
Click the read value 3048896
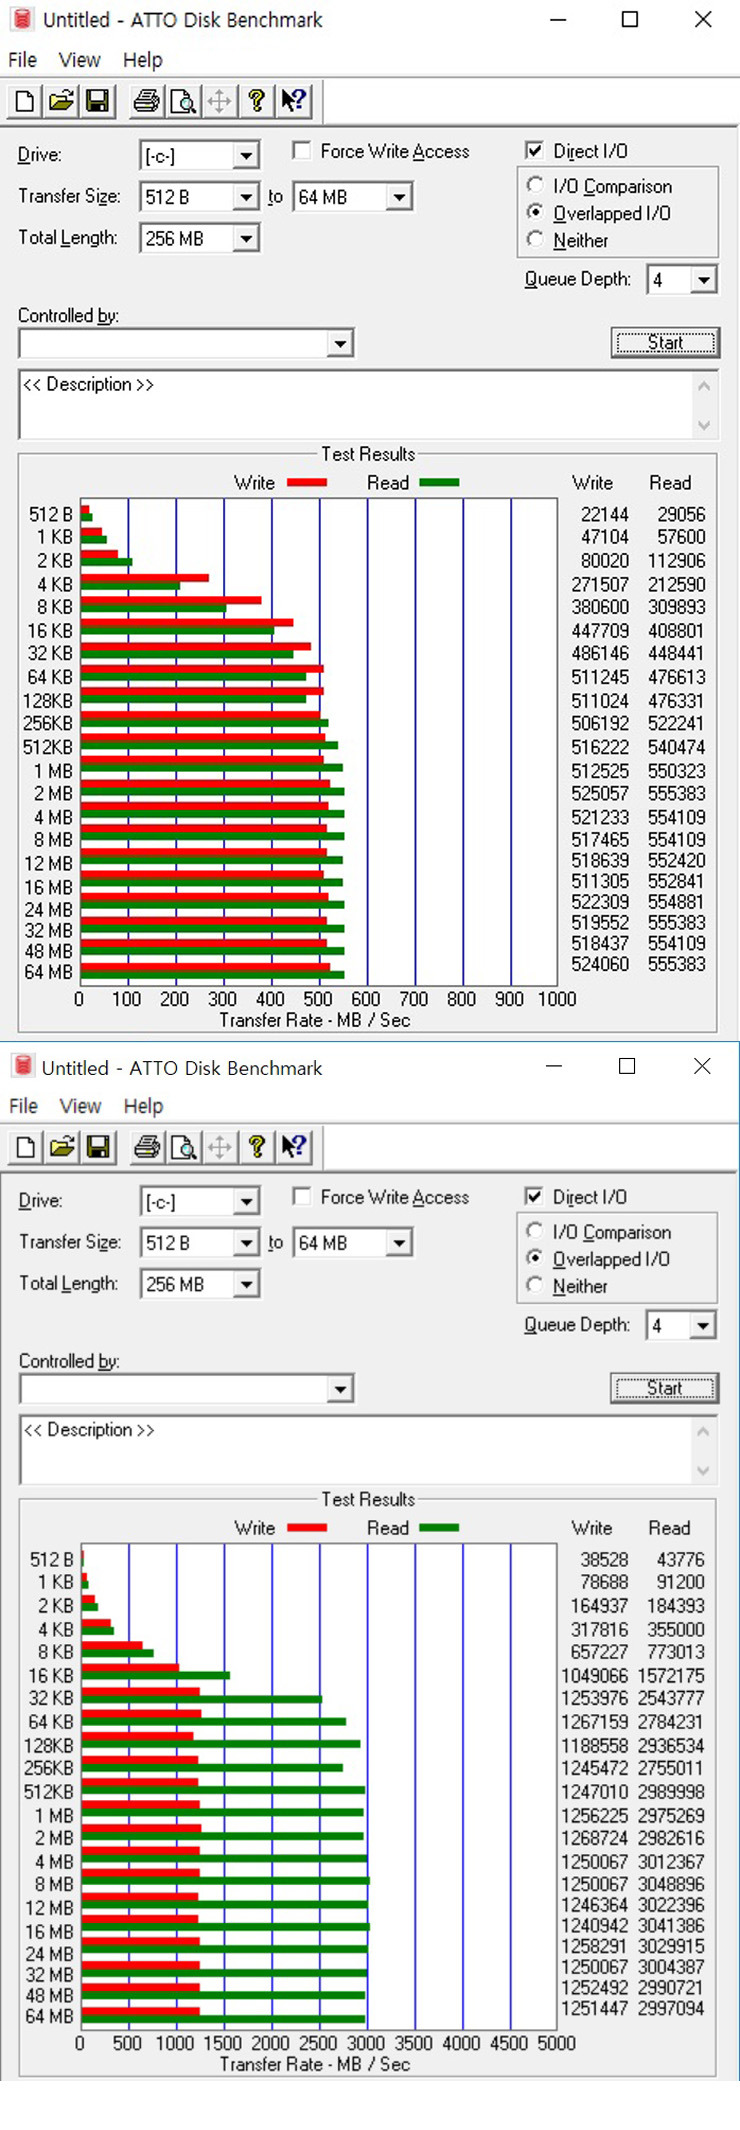[x=671, y=1884]
